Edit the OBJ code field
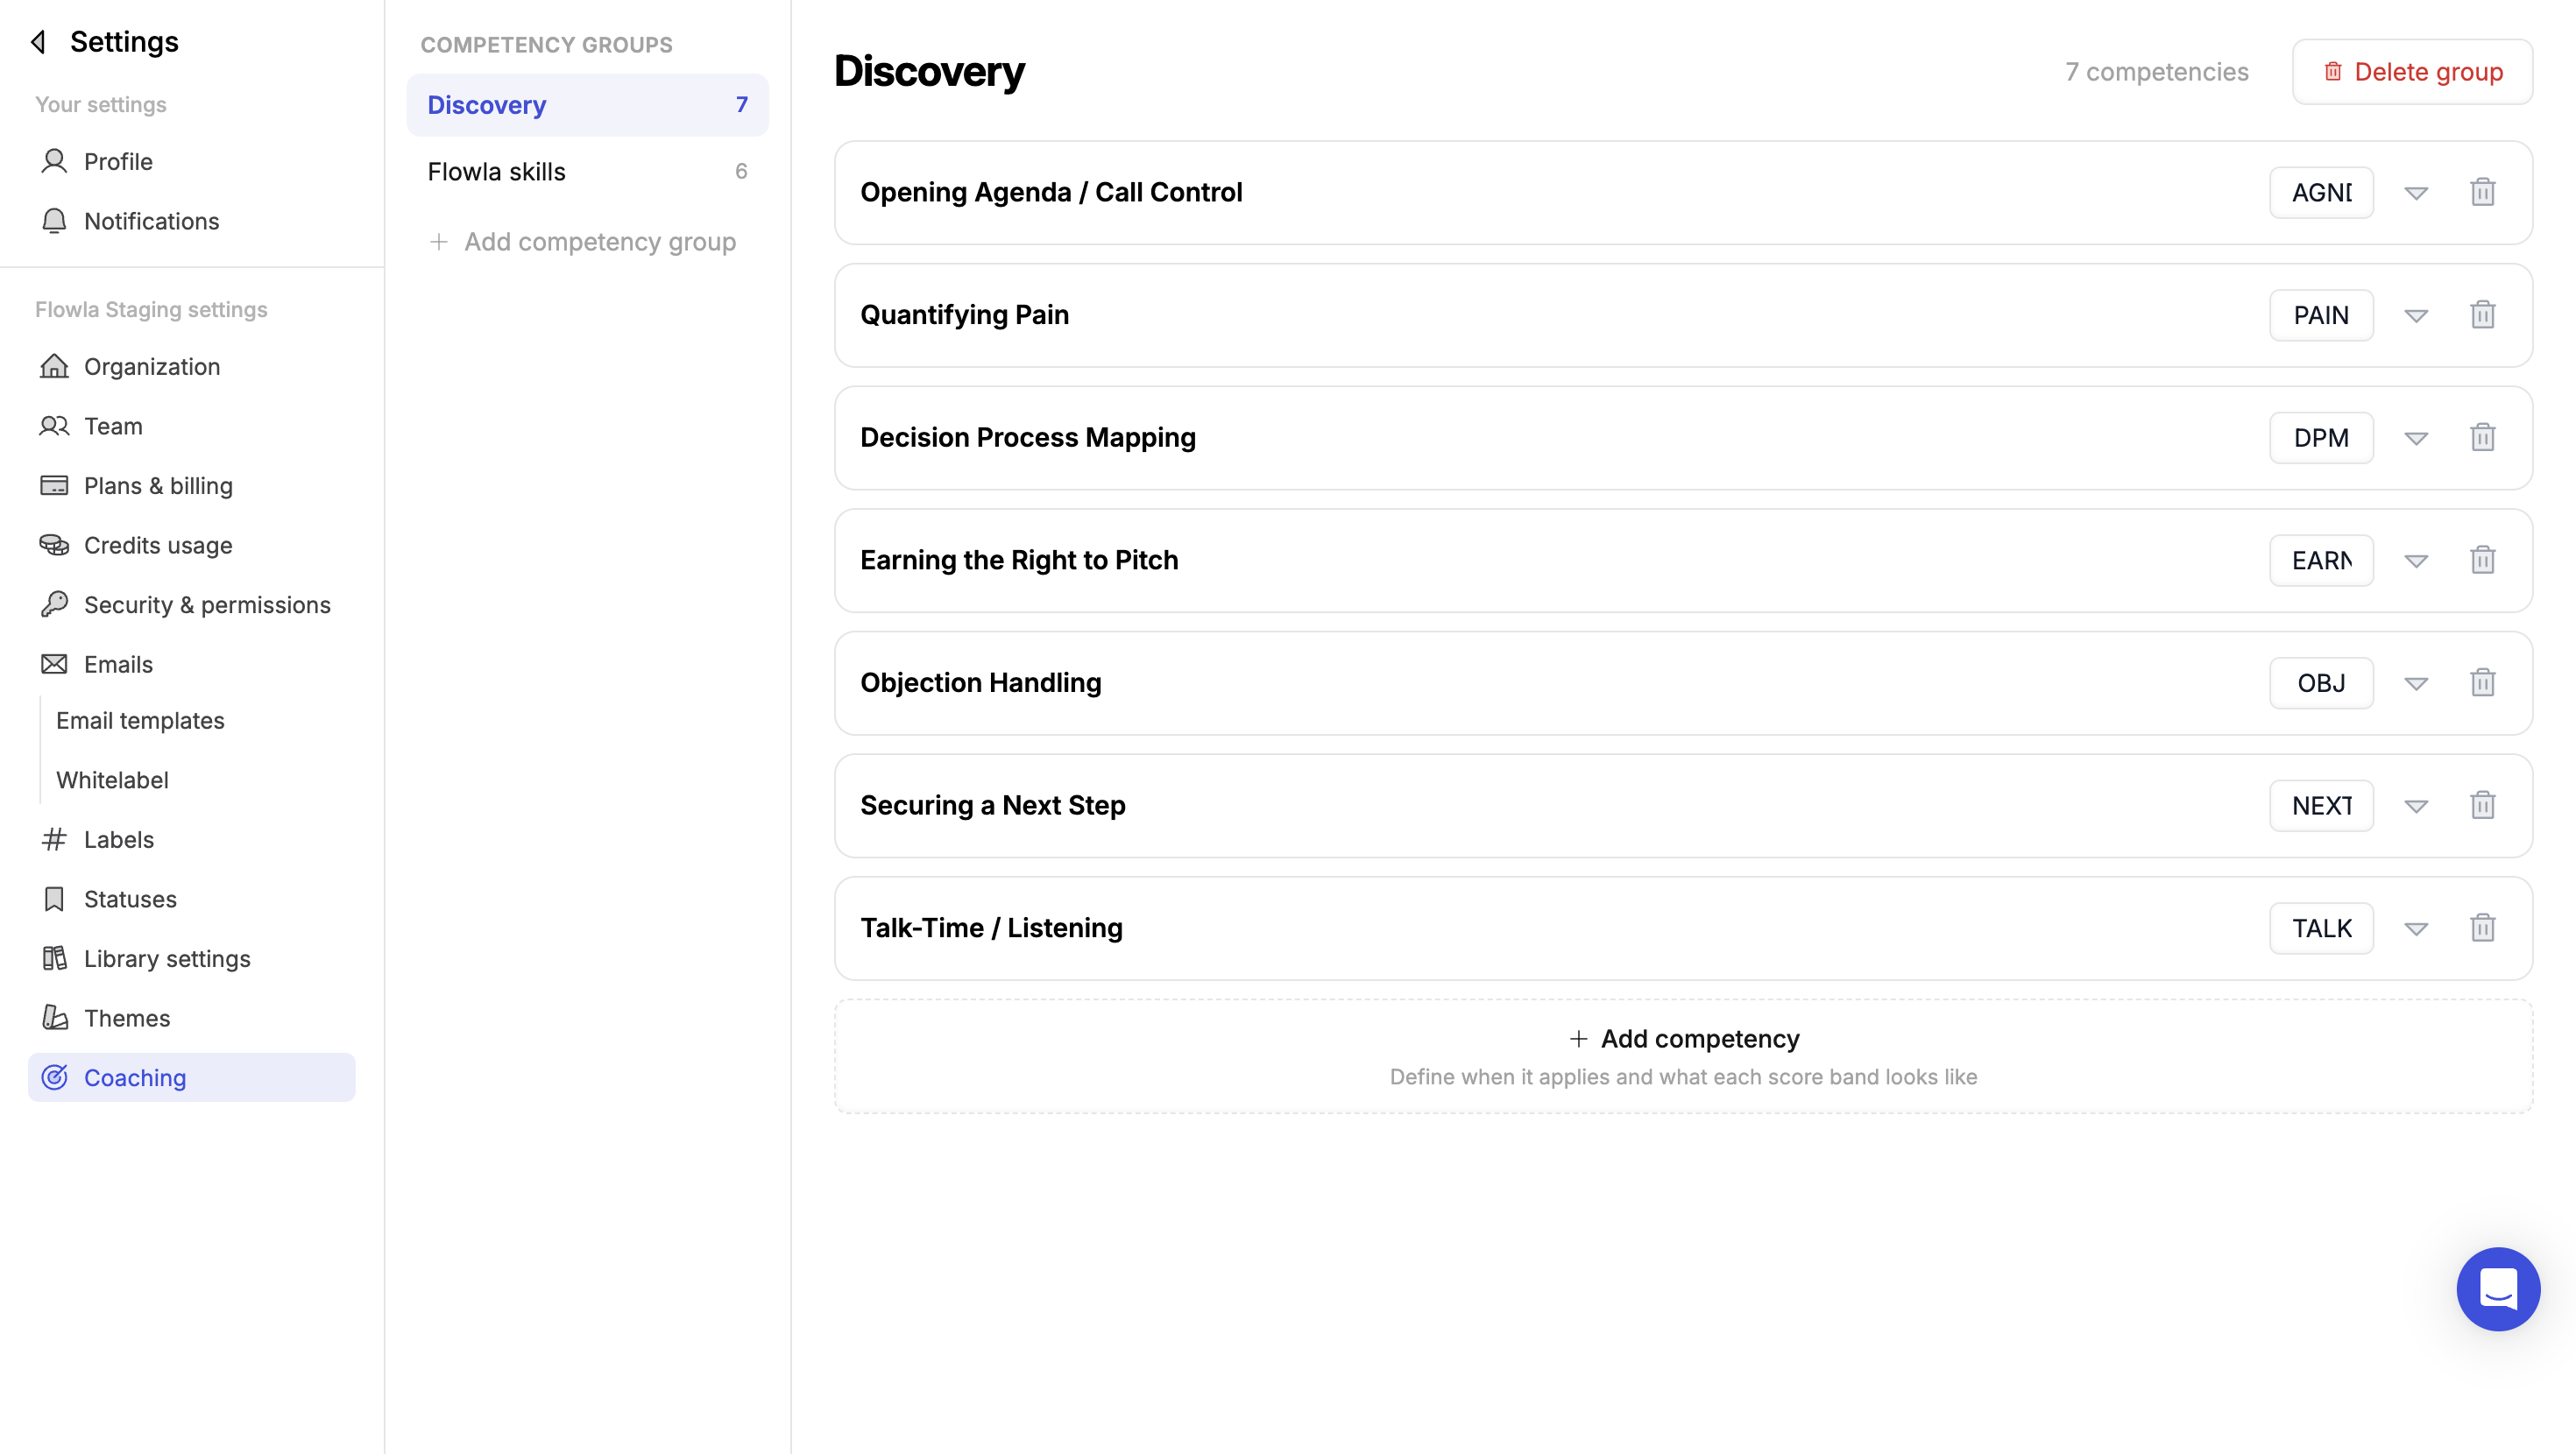Image resolution: width=2576 pixels, height=1454 pixels. click(2321, 684)
